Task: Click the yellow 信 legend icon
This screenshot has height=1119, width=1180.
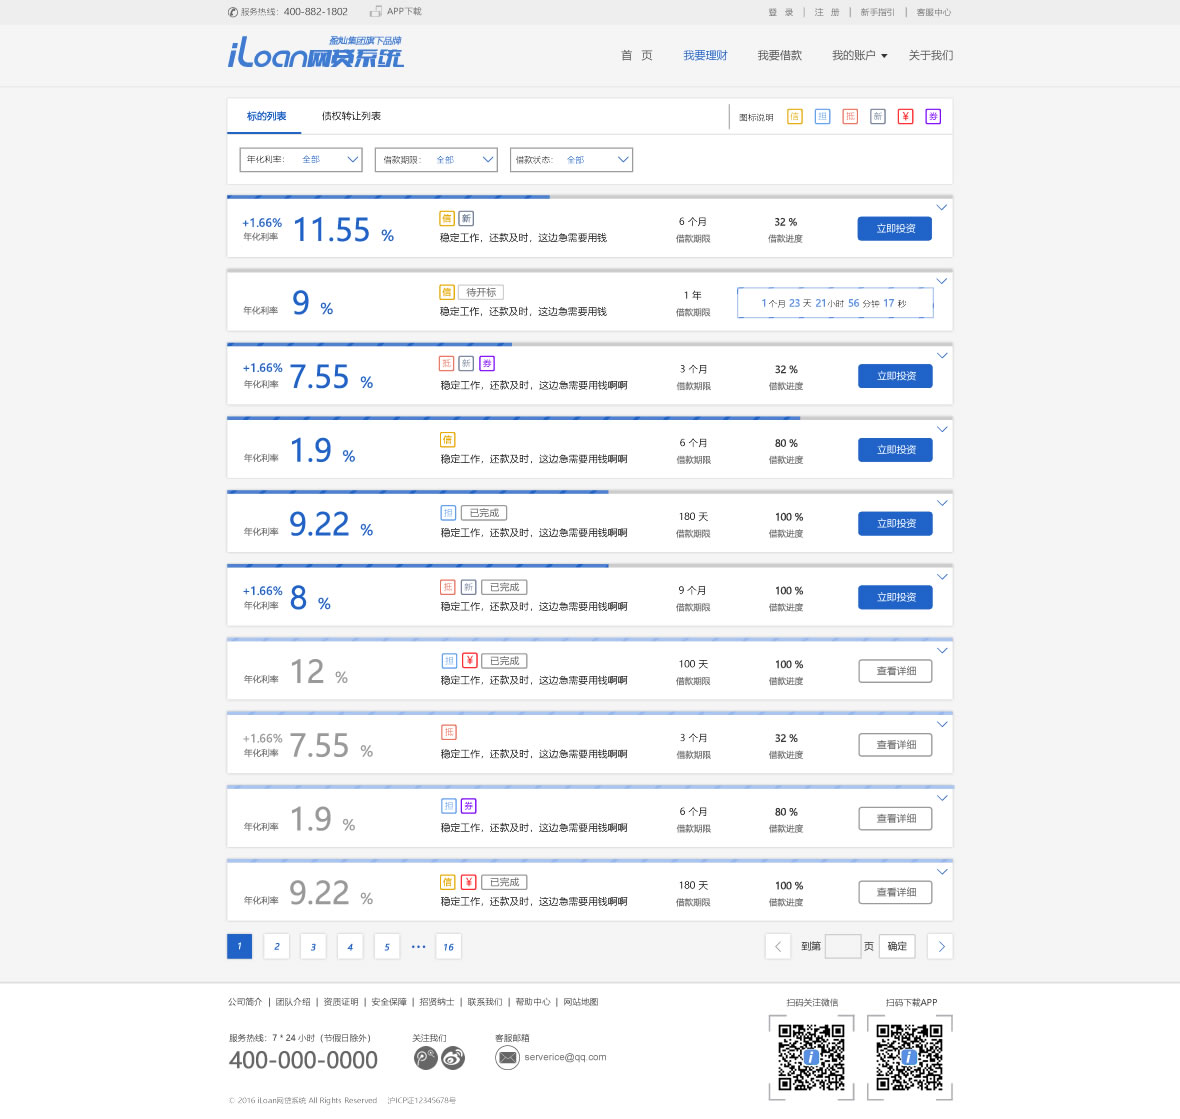Action: coord(794,117)
